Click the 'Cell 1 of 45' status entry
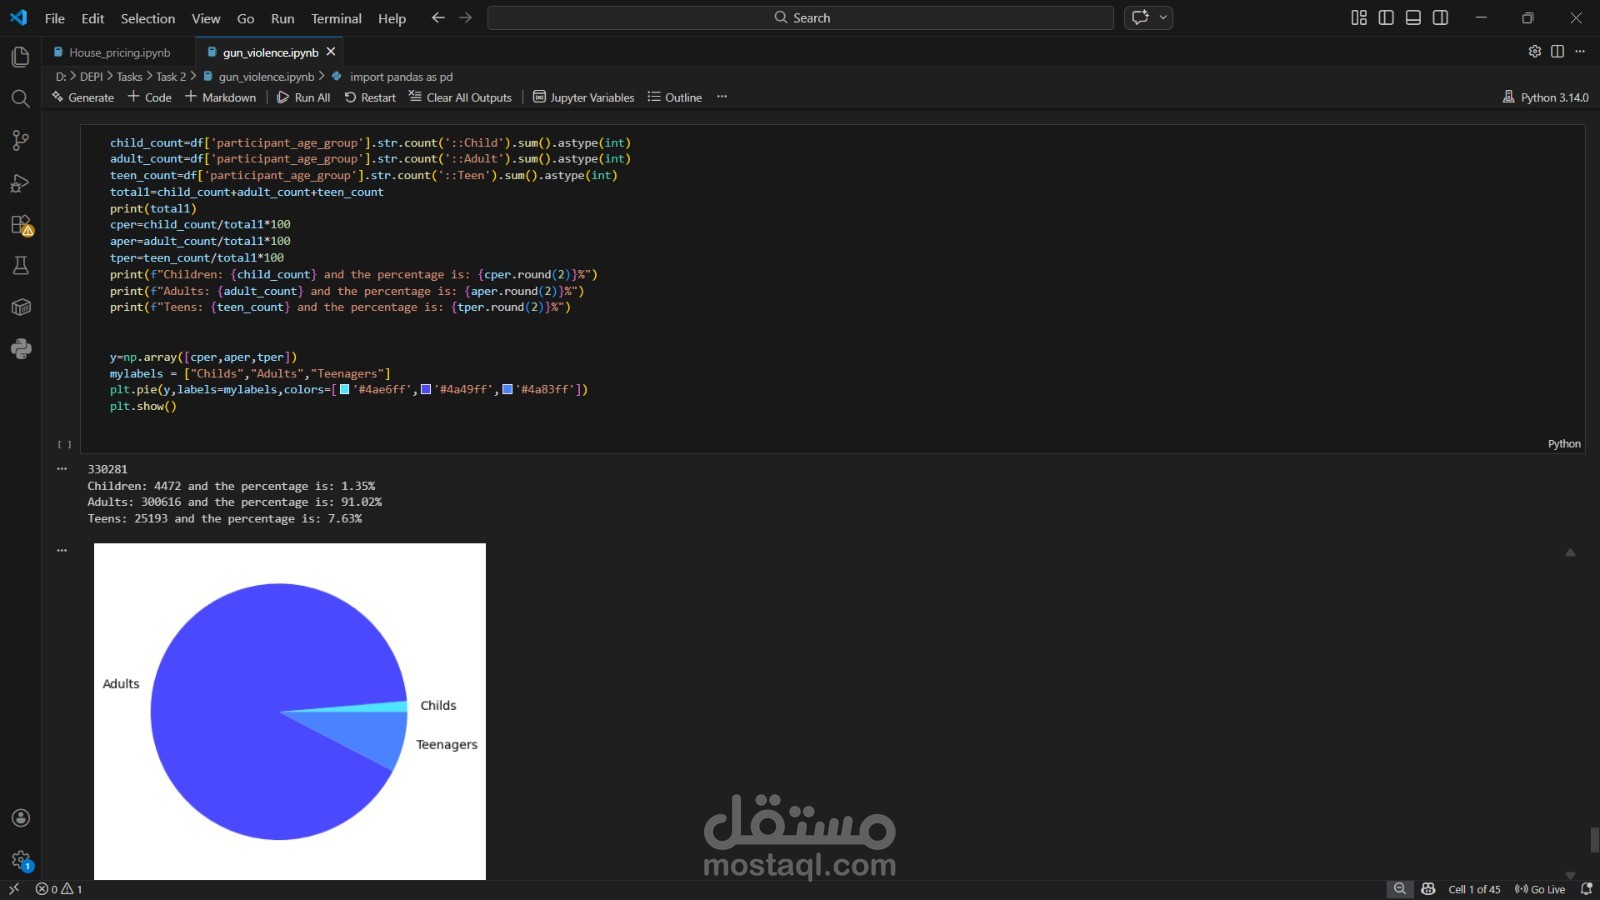The height and width of the screenshot is (900, 1600). (1474, 889)
